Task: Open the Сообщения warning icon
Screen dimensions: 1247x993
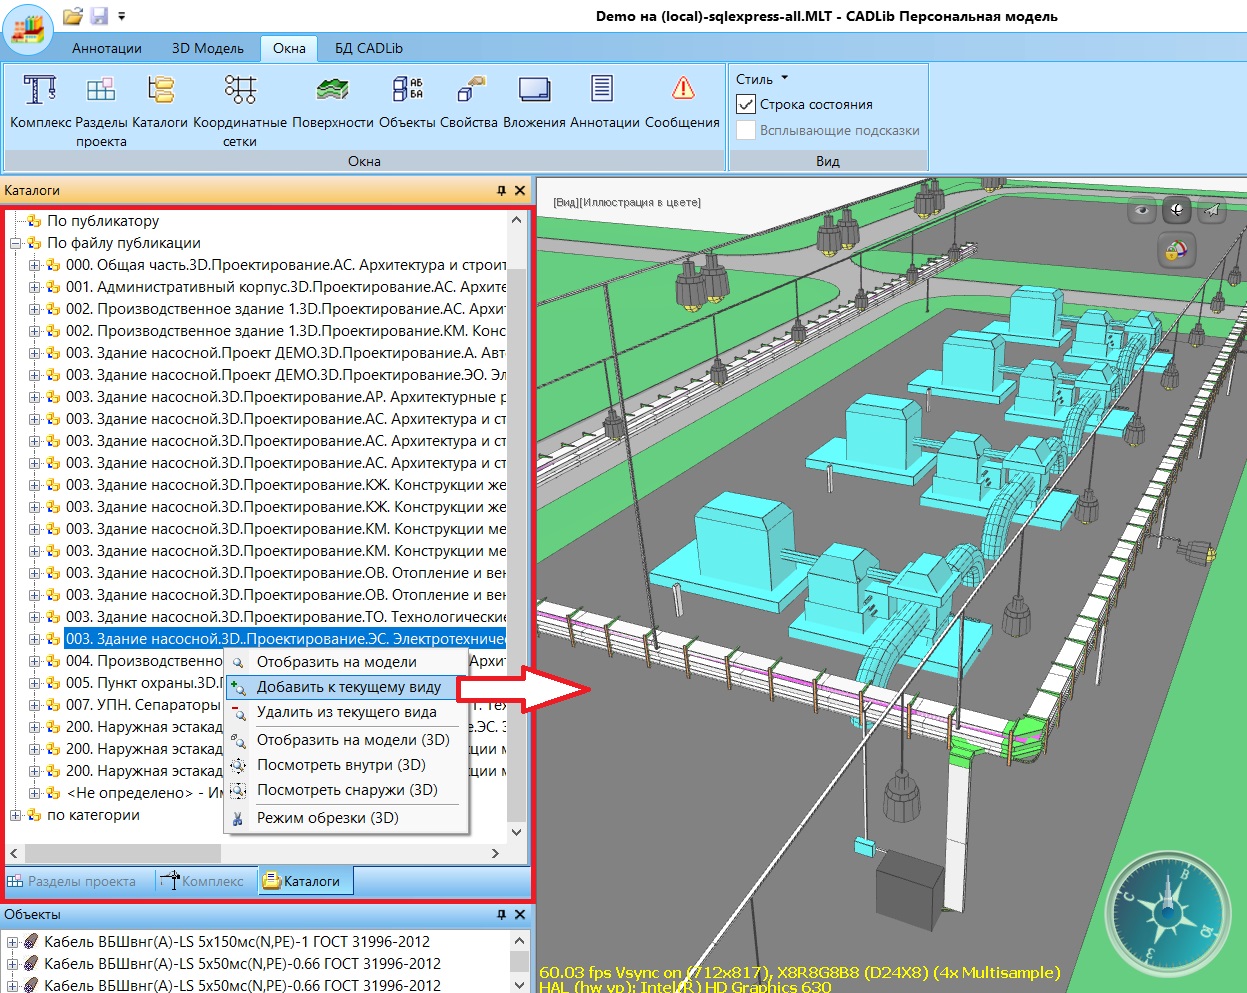Action: pos(683,90)
